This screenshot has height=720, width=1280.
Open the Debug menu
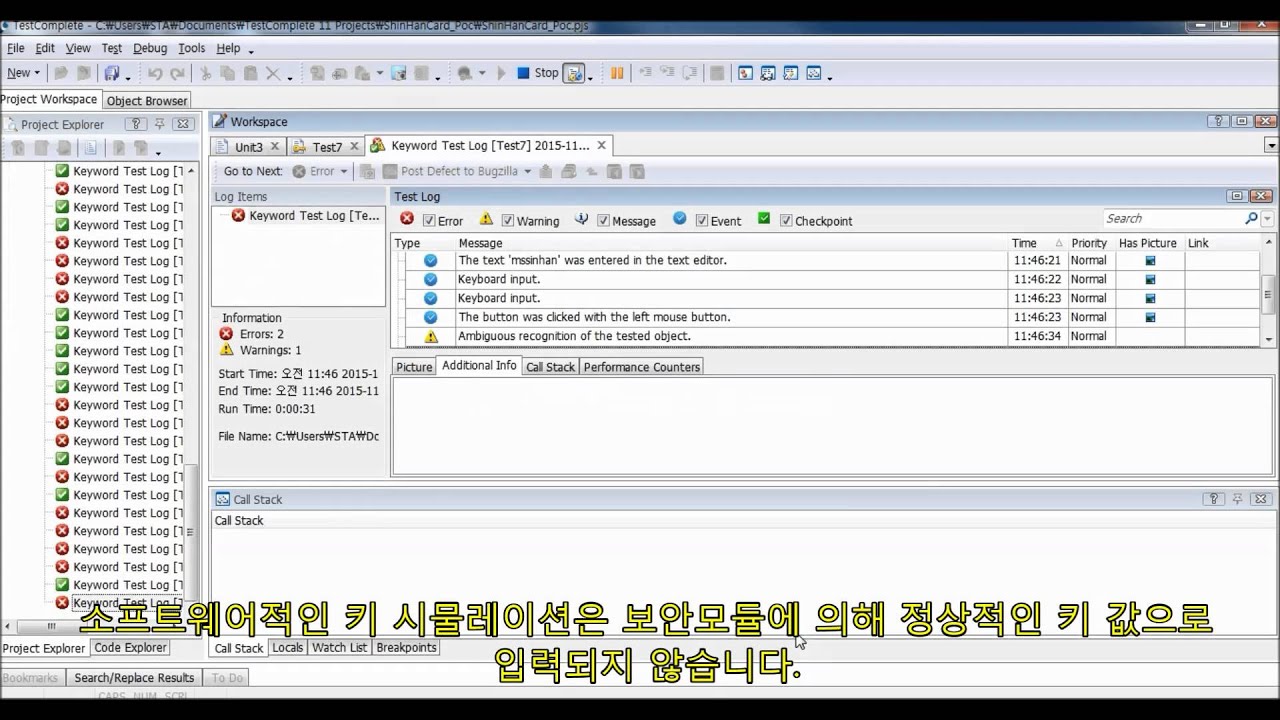pos(150,48)
